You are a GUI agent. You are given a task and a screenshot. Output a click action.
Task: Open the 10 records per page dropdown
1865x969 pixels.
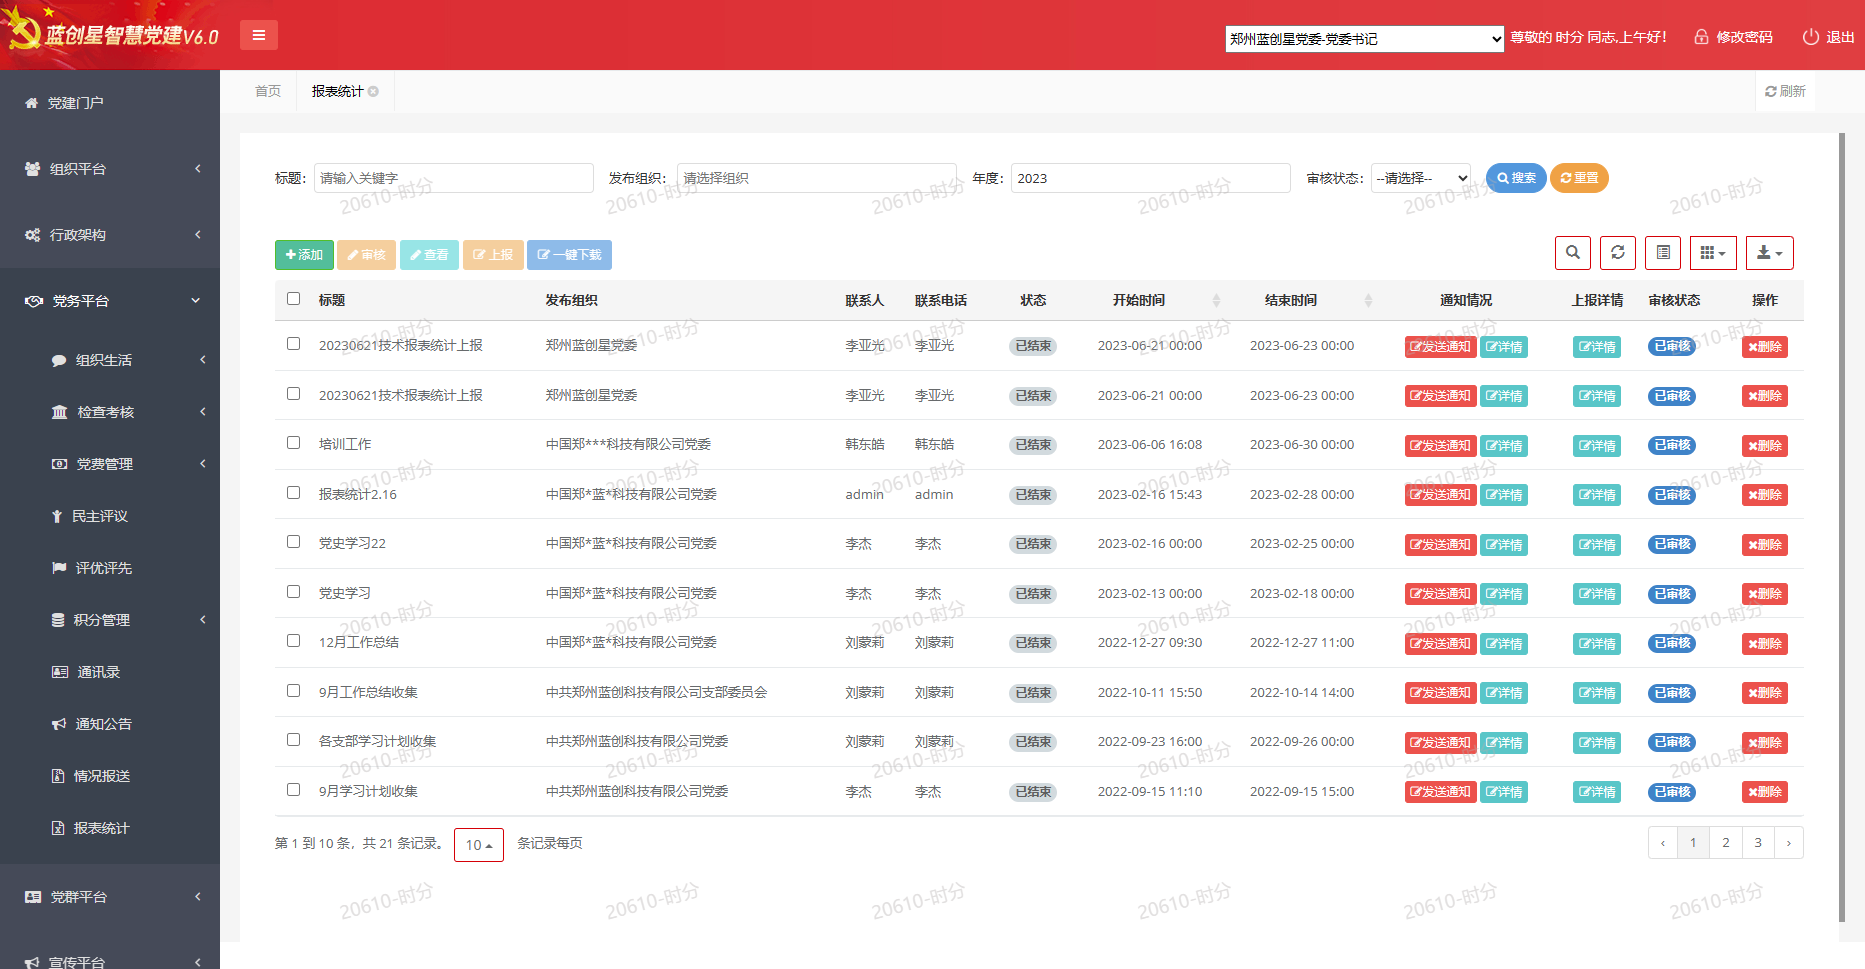coord(478,845)
